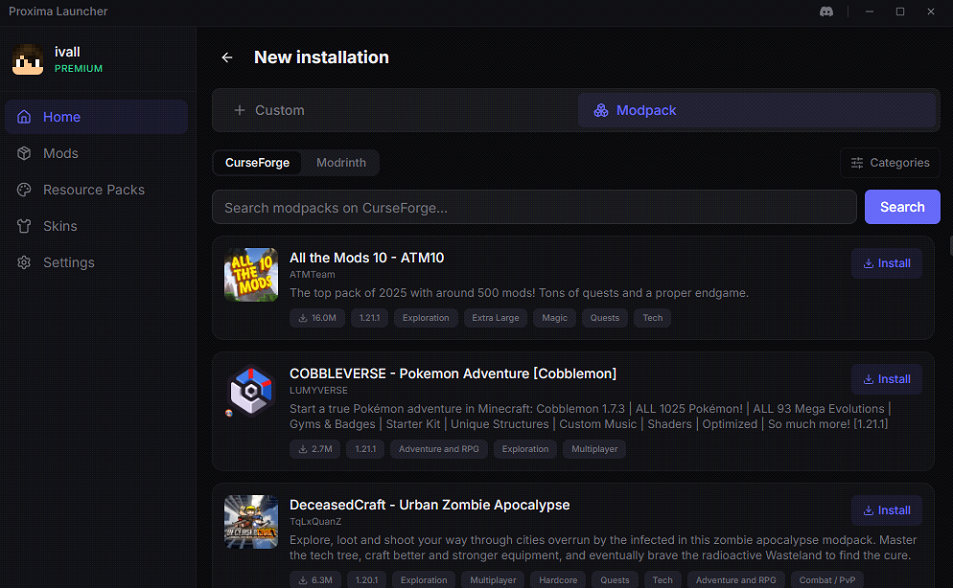This screenshot has height=588, width=953.
Task: Focus the modpack search field
Action: 534,207
